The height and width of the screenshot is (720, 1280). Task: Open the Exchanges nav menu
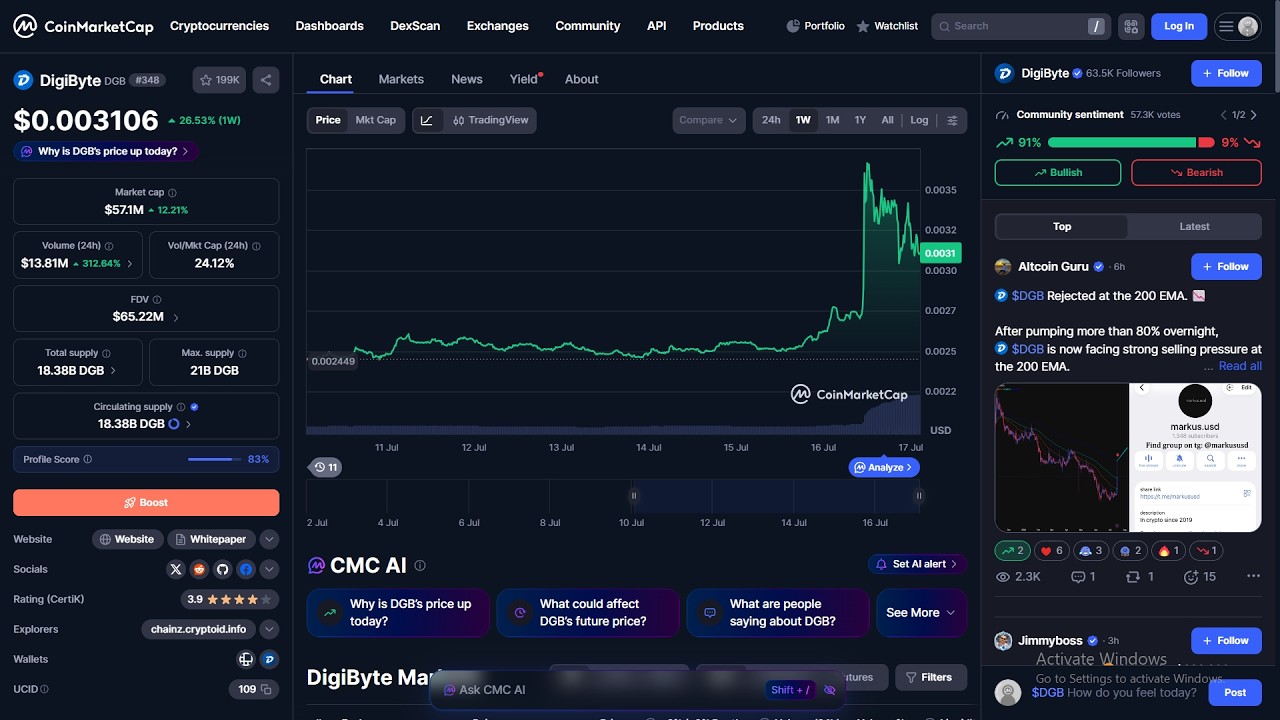pos(498,26)
